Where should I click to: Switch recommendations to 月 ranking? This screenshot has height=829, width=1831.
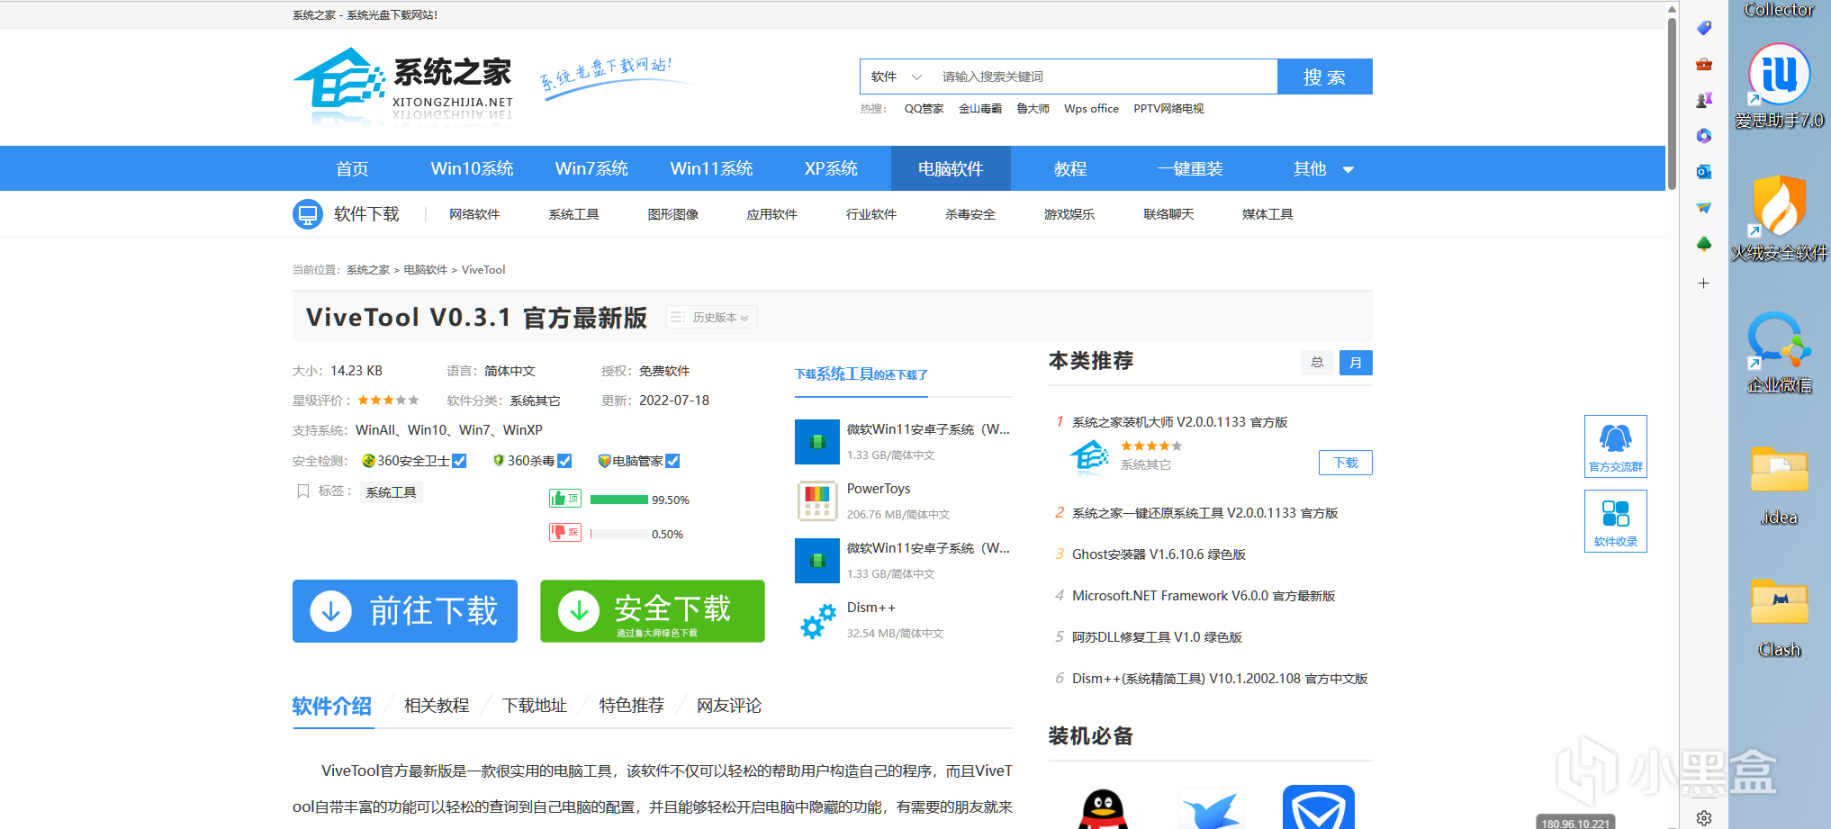(x=1356, y=362)
